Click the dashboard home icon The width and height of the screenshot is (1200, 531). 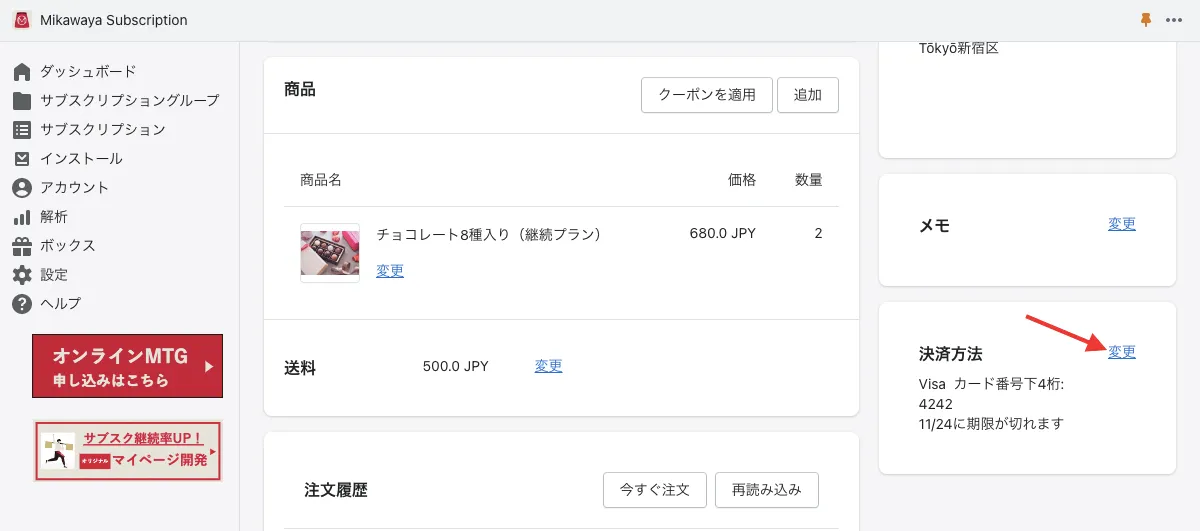tap(22, 72)
